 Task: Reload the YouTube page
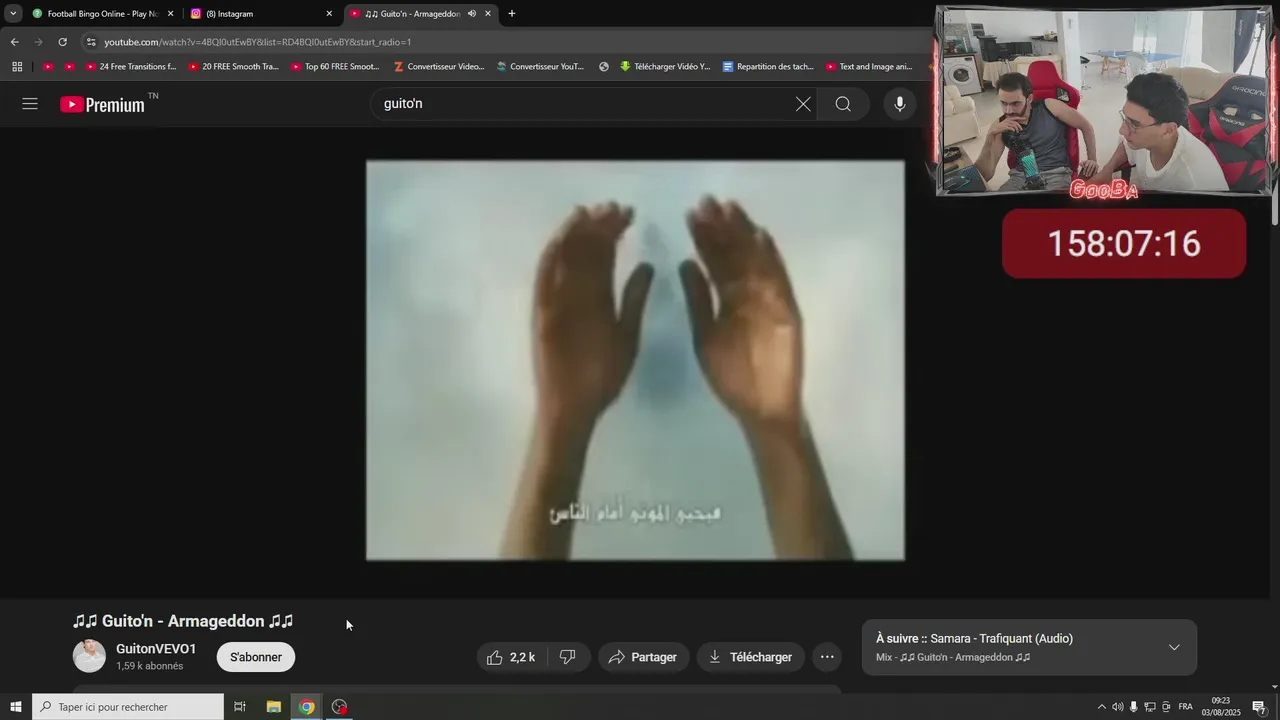(x=63, y=42)
